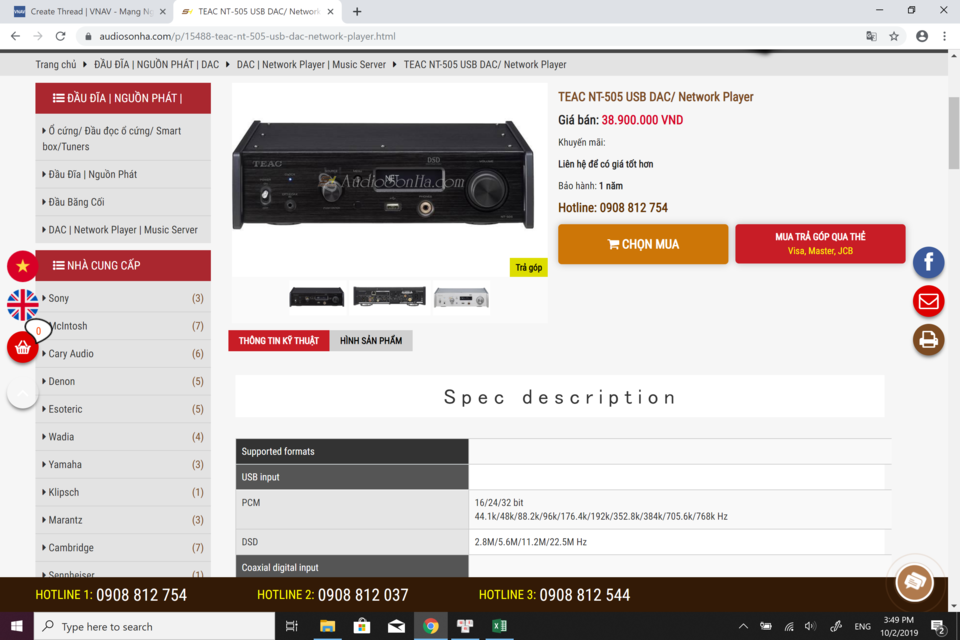Go back to previous page
Image resolution: width=960 pixels, height=640 pixels.
[15, 36]
